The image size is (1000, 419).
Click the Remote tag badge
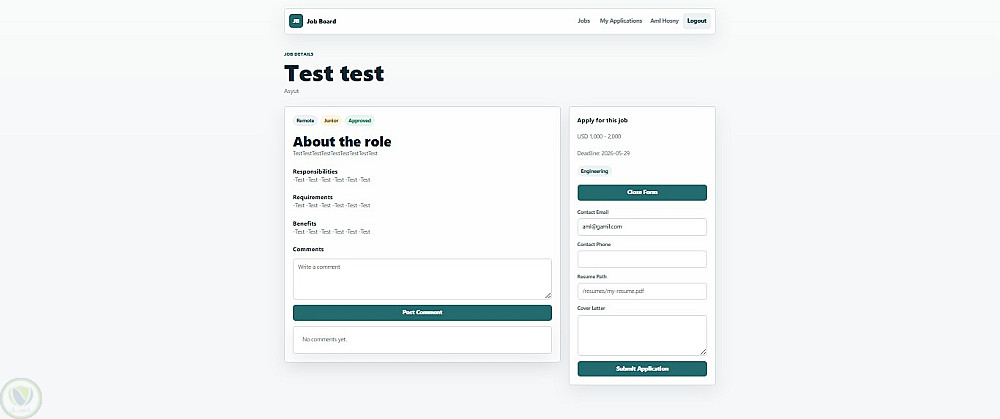[x=305, y=121]
